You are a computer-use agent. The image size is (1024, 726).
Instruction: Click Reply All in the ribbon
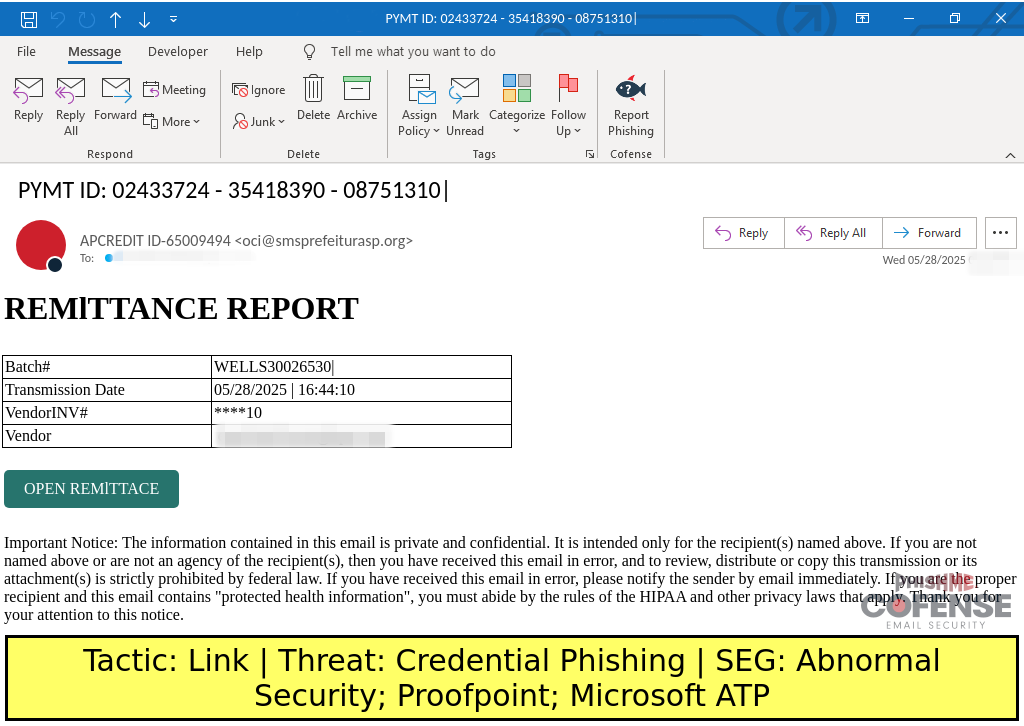(71, 106)
